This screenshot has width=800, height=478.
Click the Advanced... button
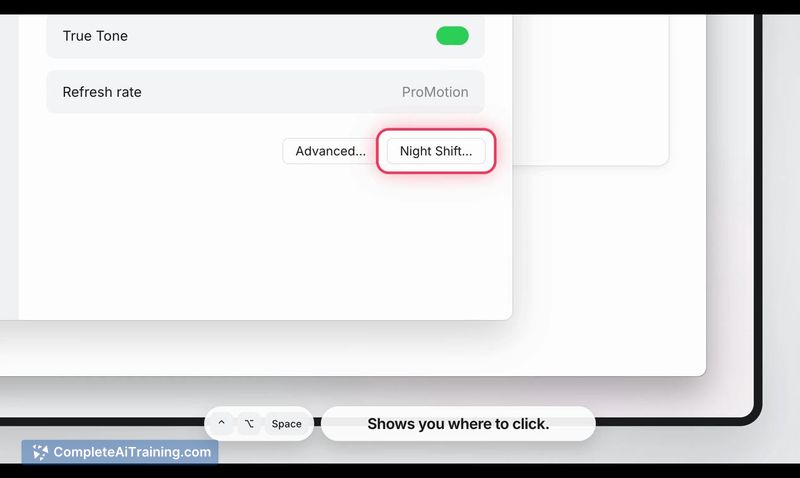[x=330, y=151]
